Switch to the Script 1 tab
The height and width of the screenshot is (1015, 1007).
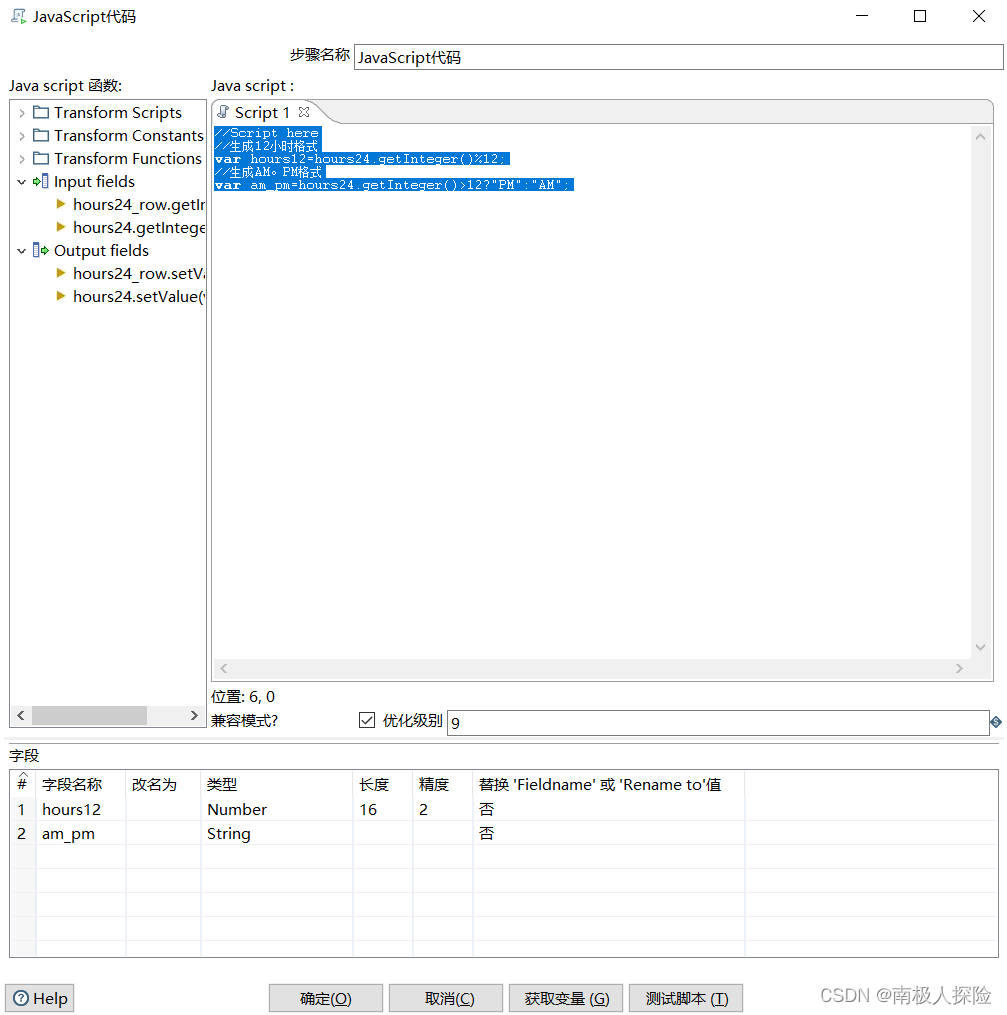tap(261, 113)
